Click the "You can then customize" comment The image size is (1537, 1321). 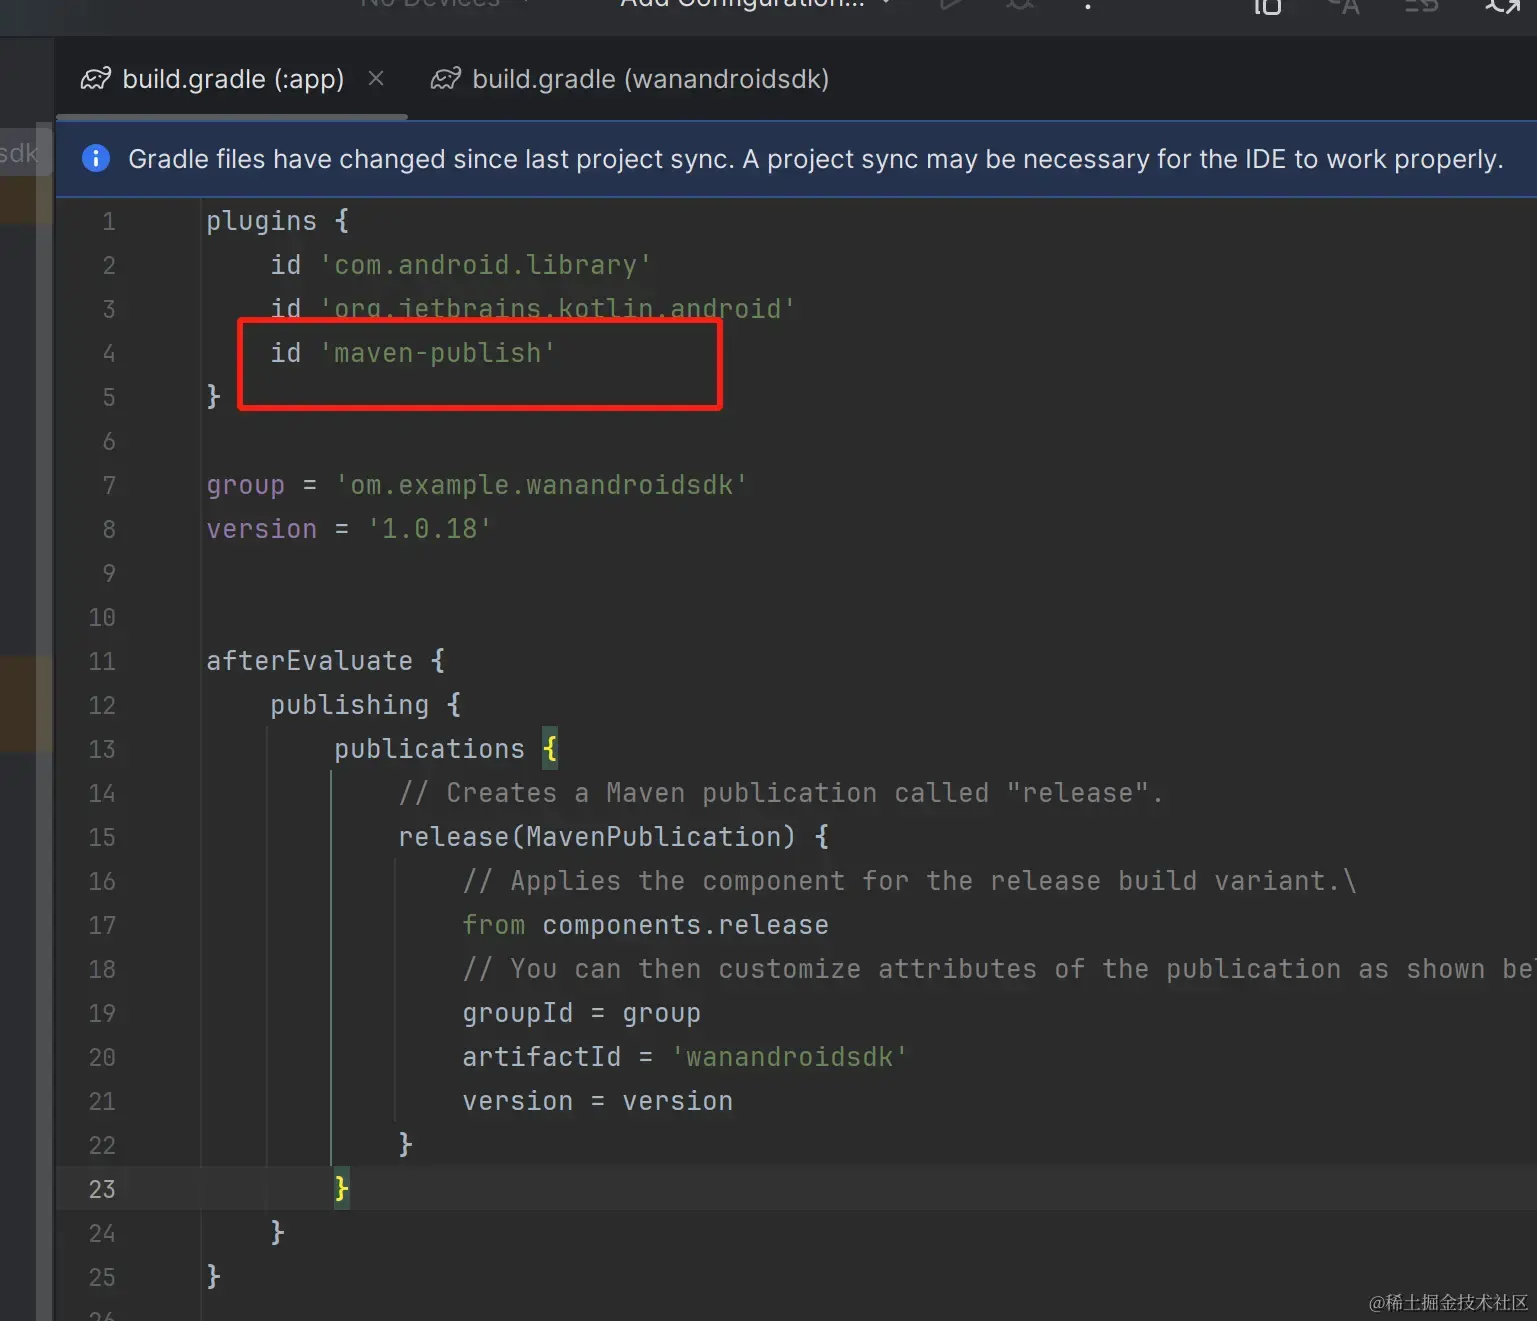[x=998, y=969]
